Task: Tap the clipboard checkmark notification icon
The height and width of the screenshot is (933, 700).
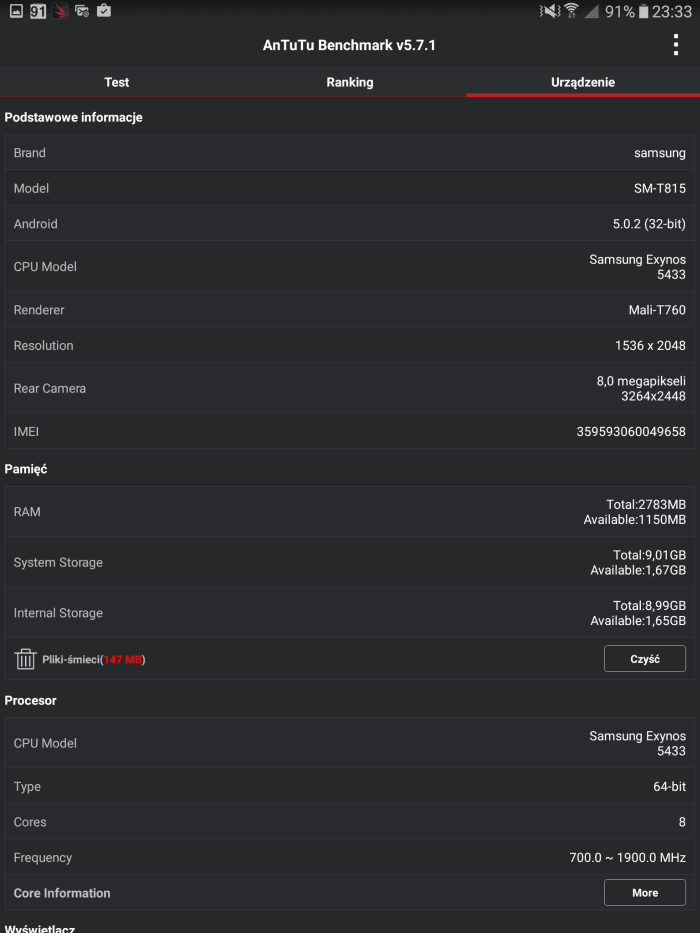Action: pyautogui.click(x=104, y=10)
